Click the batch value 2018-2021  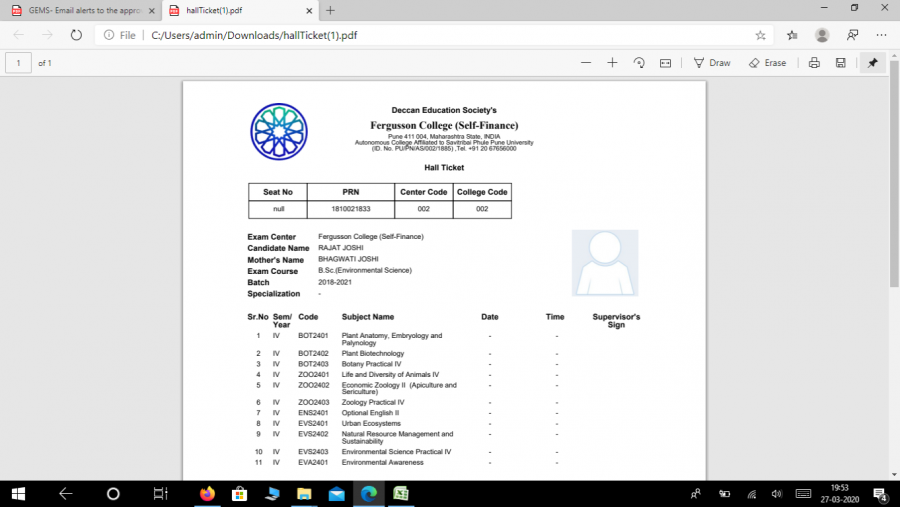click(335, 282)
